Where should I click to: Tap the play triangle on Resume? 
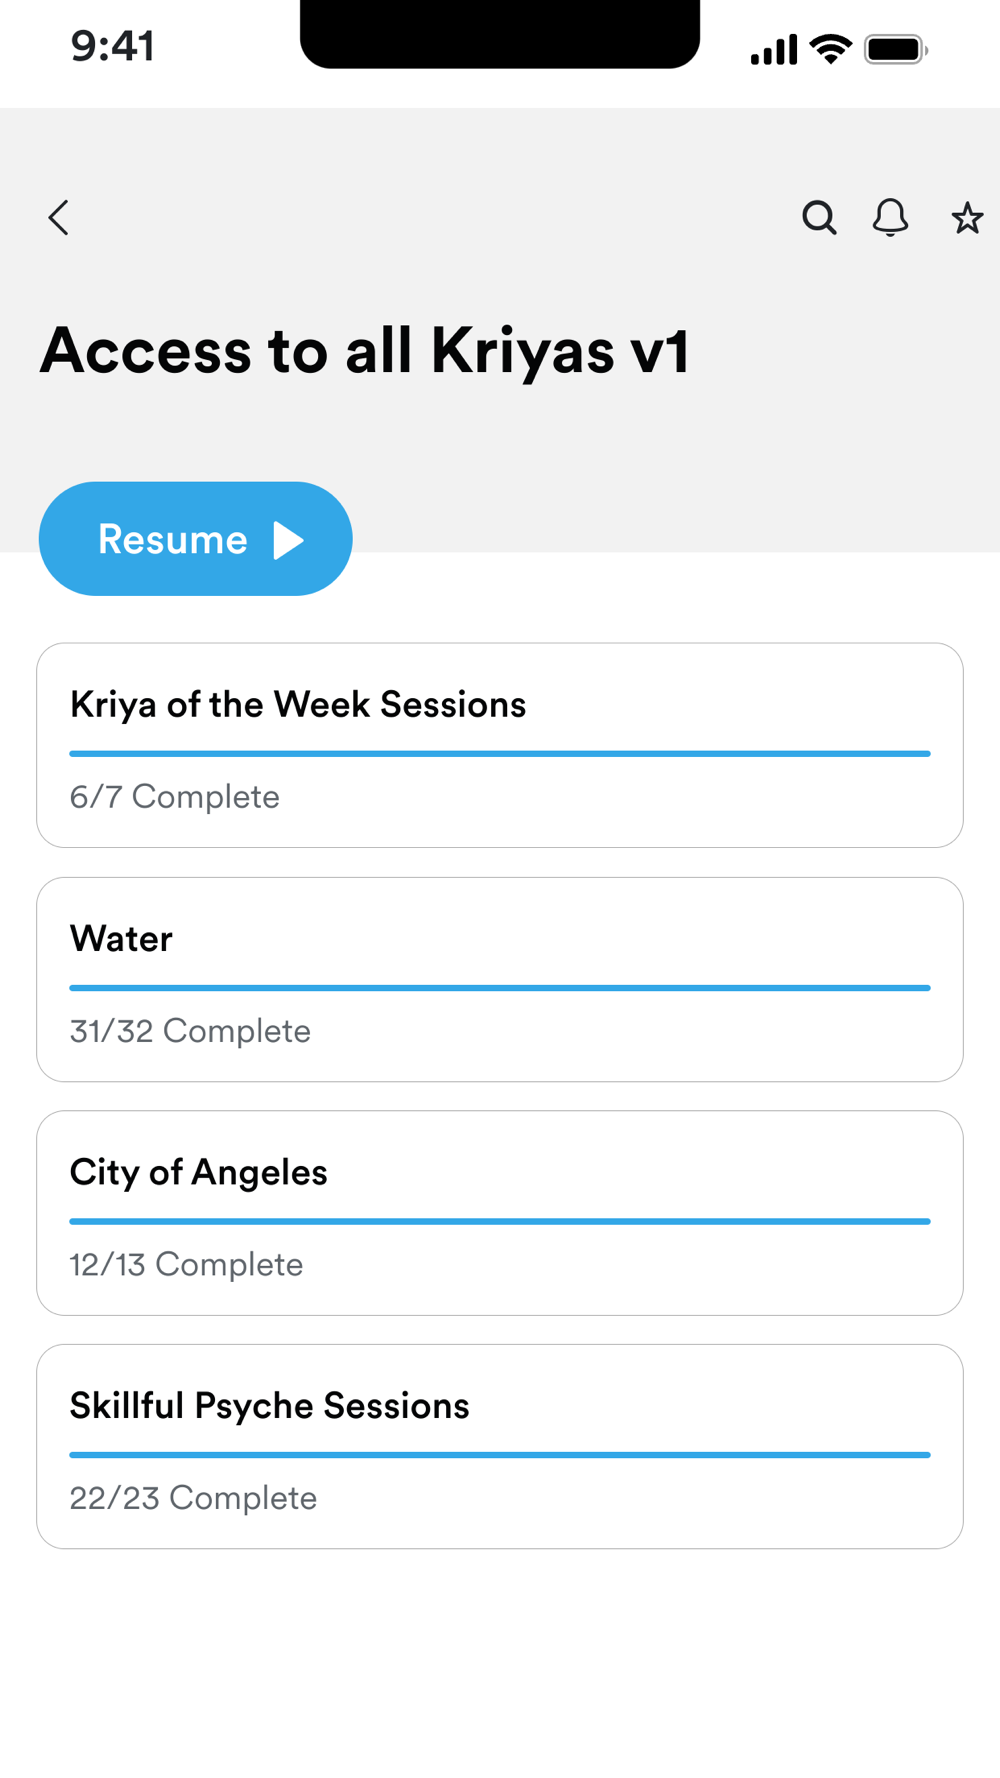288,540
